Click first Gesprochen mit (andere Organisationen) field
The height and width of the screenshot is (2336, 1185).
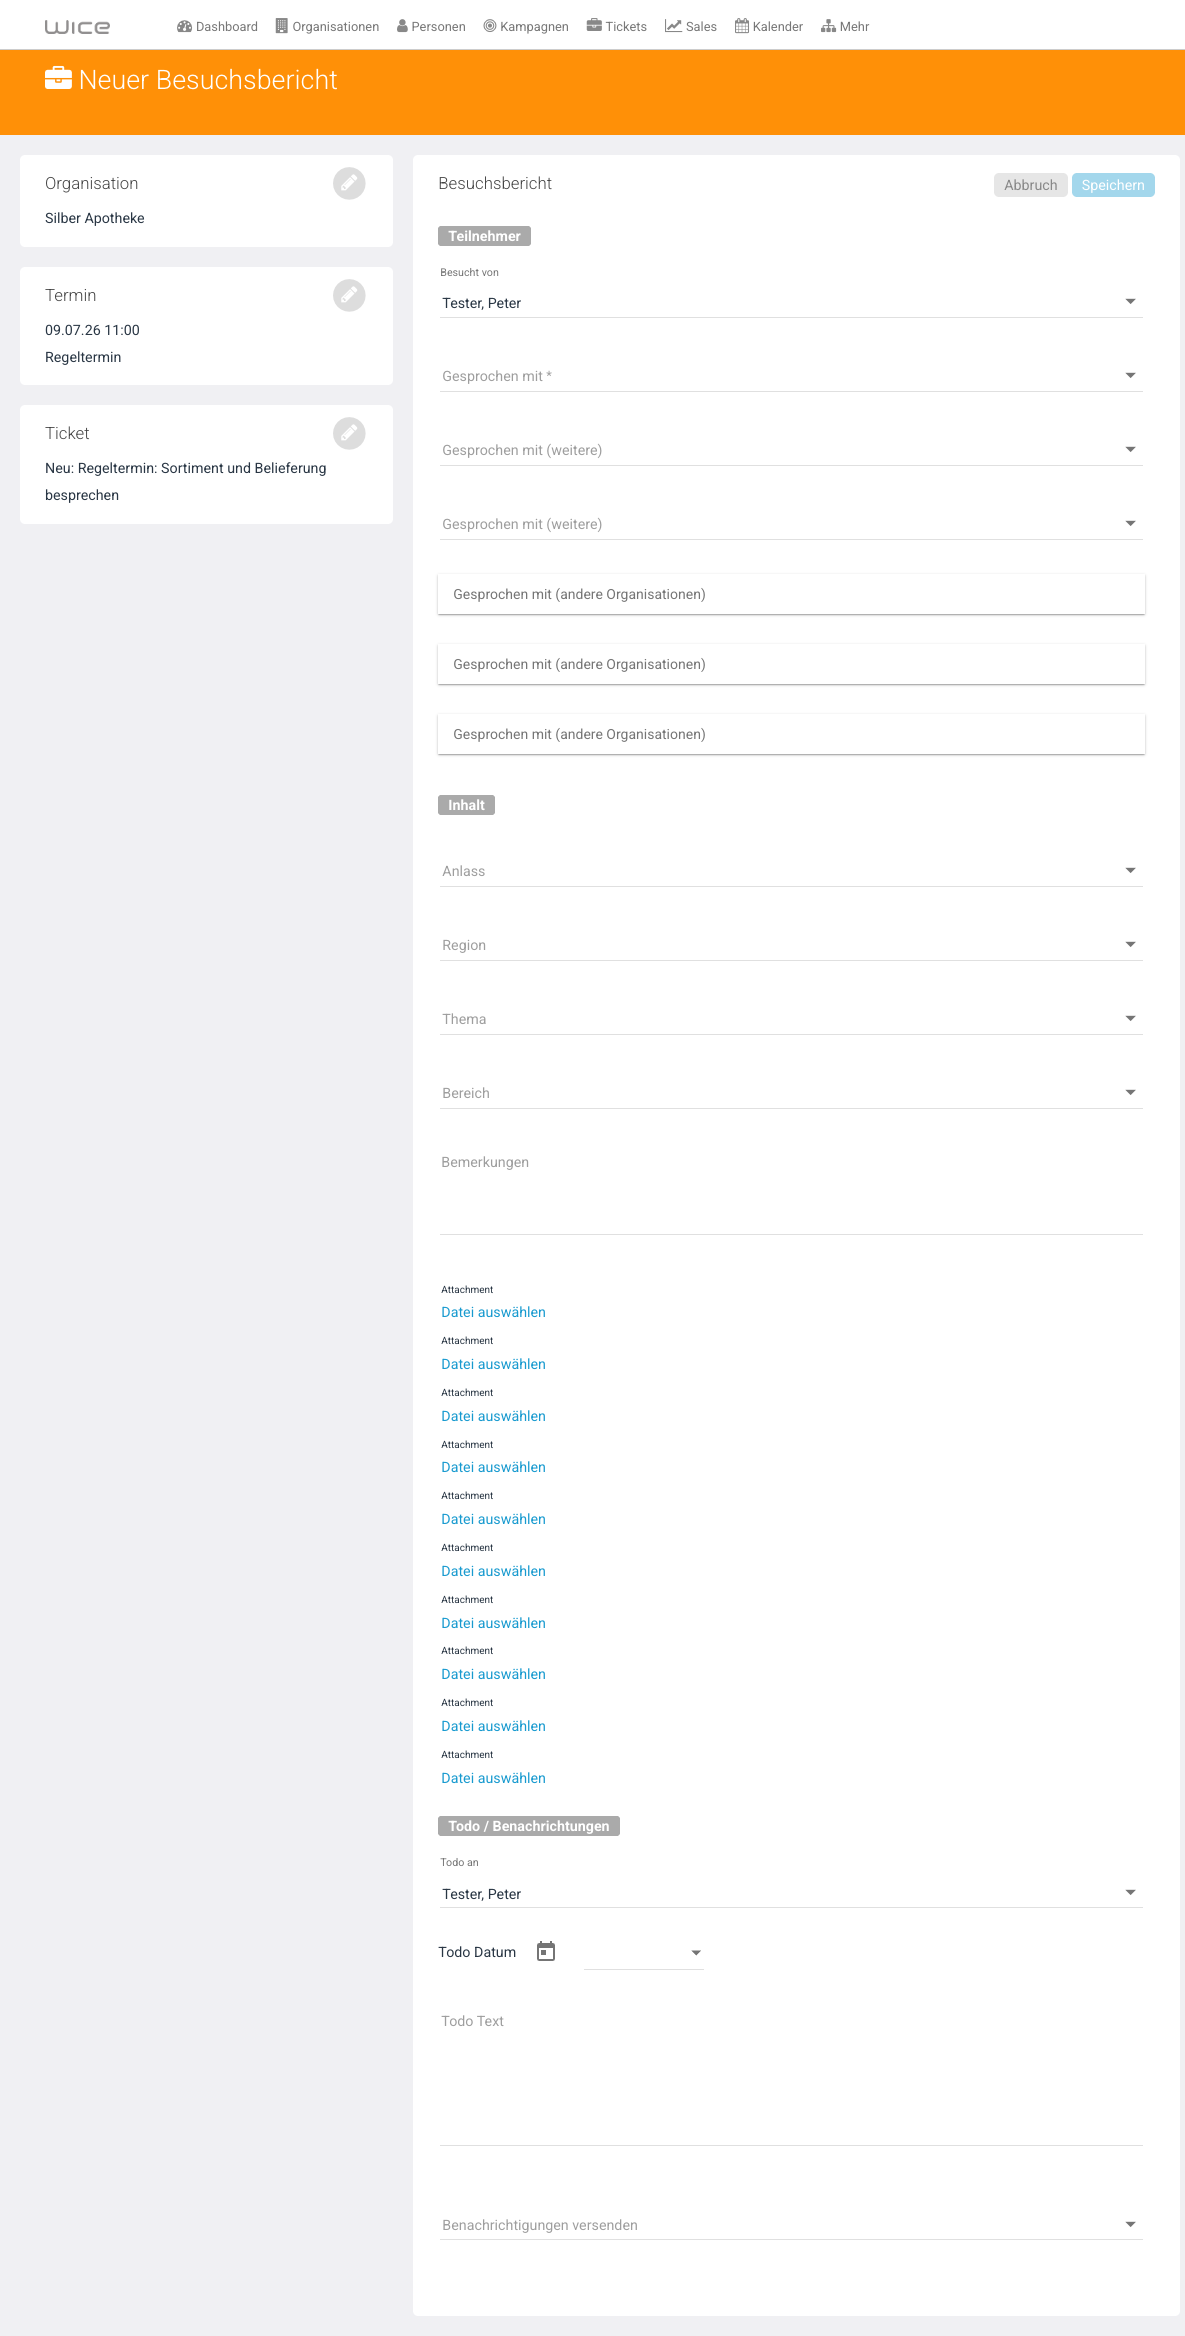(x=791, y=594)
